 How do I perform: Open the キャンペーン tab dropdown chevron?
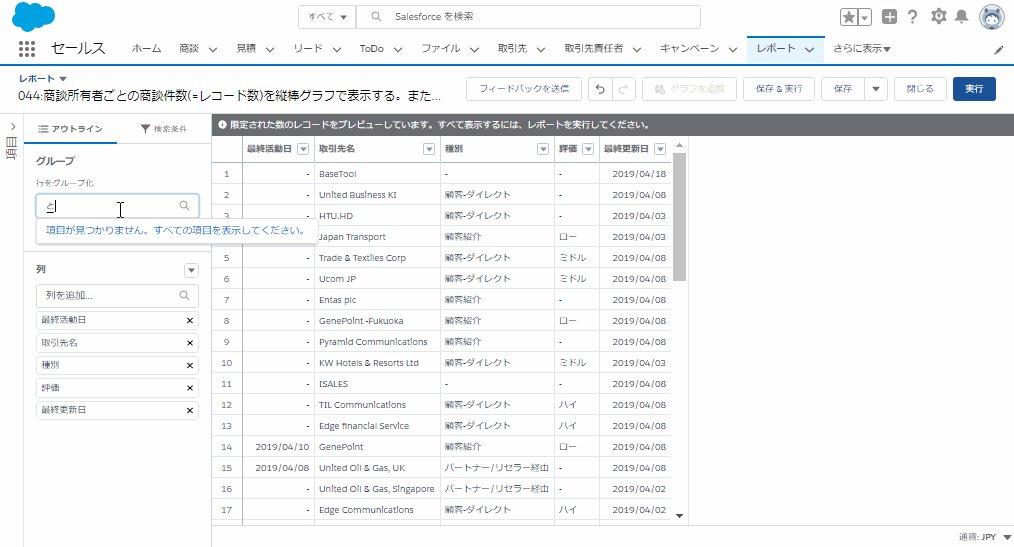point(733,49)
